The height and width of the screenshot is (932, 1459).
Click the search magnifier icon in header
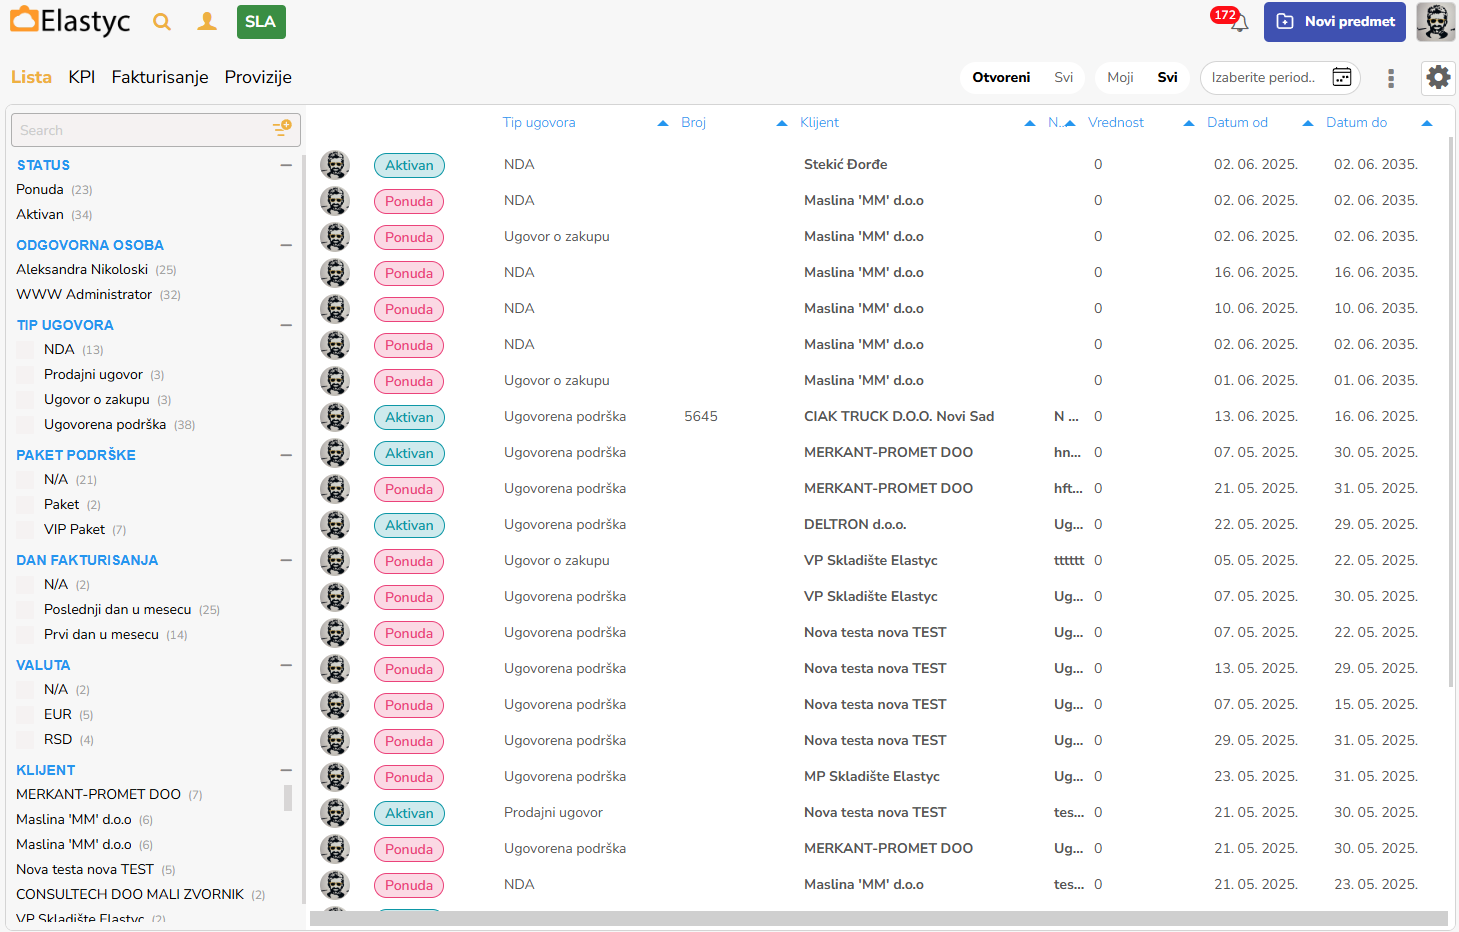tap(162, 22)
